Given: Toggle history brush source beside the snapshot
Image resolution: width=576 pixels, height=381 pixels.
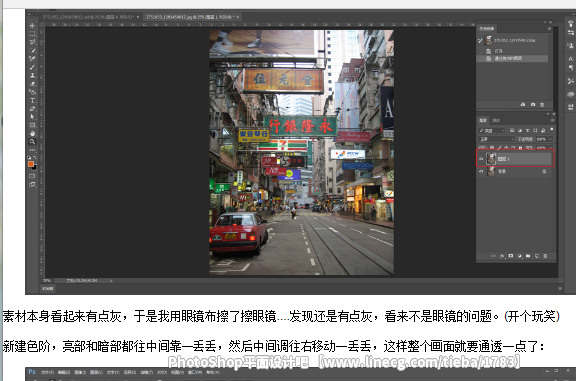Looking at the screenshot, I should pos(480,40).
